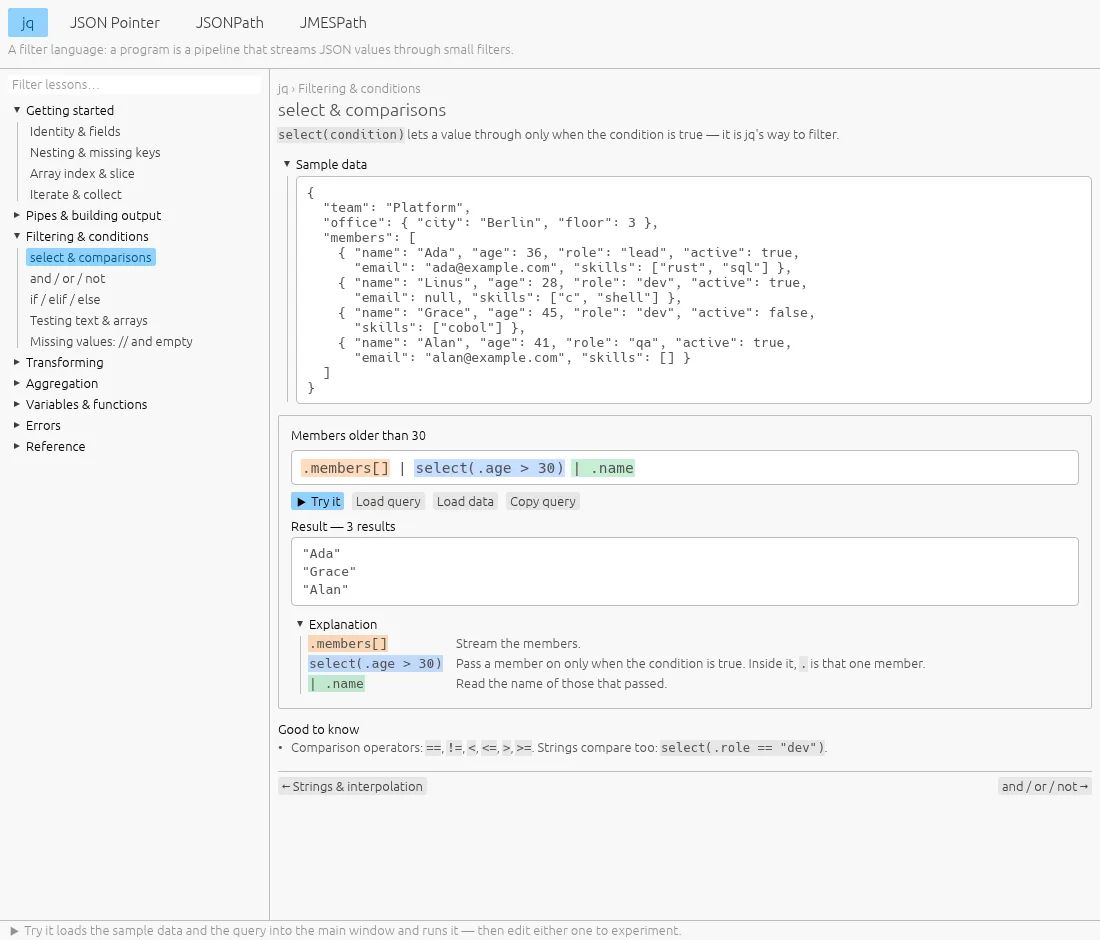Select the select & comparisons lesson

90,257
